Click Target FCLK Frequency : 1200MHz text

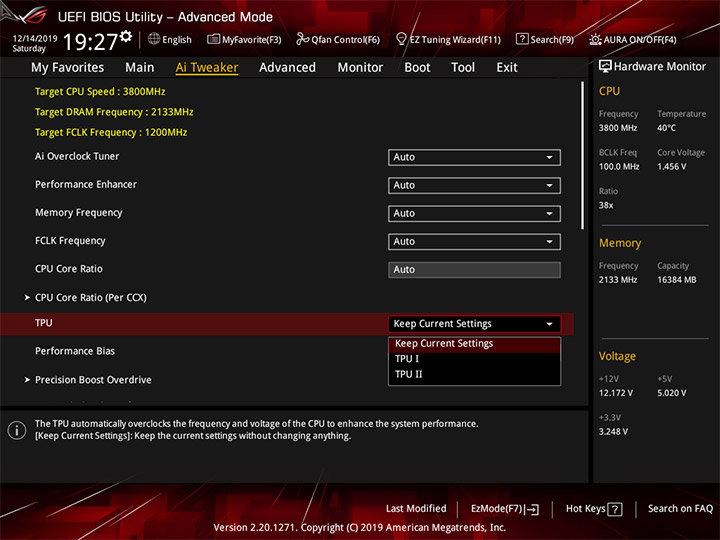[x=111, y=132]
